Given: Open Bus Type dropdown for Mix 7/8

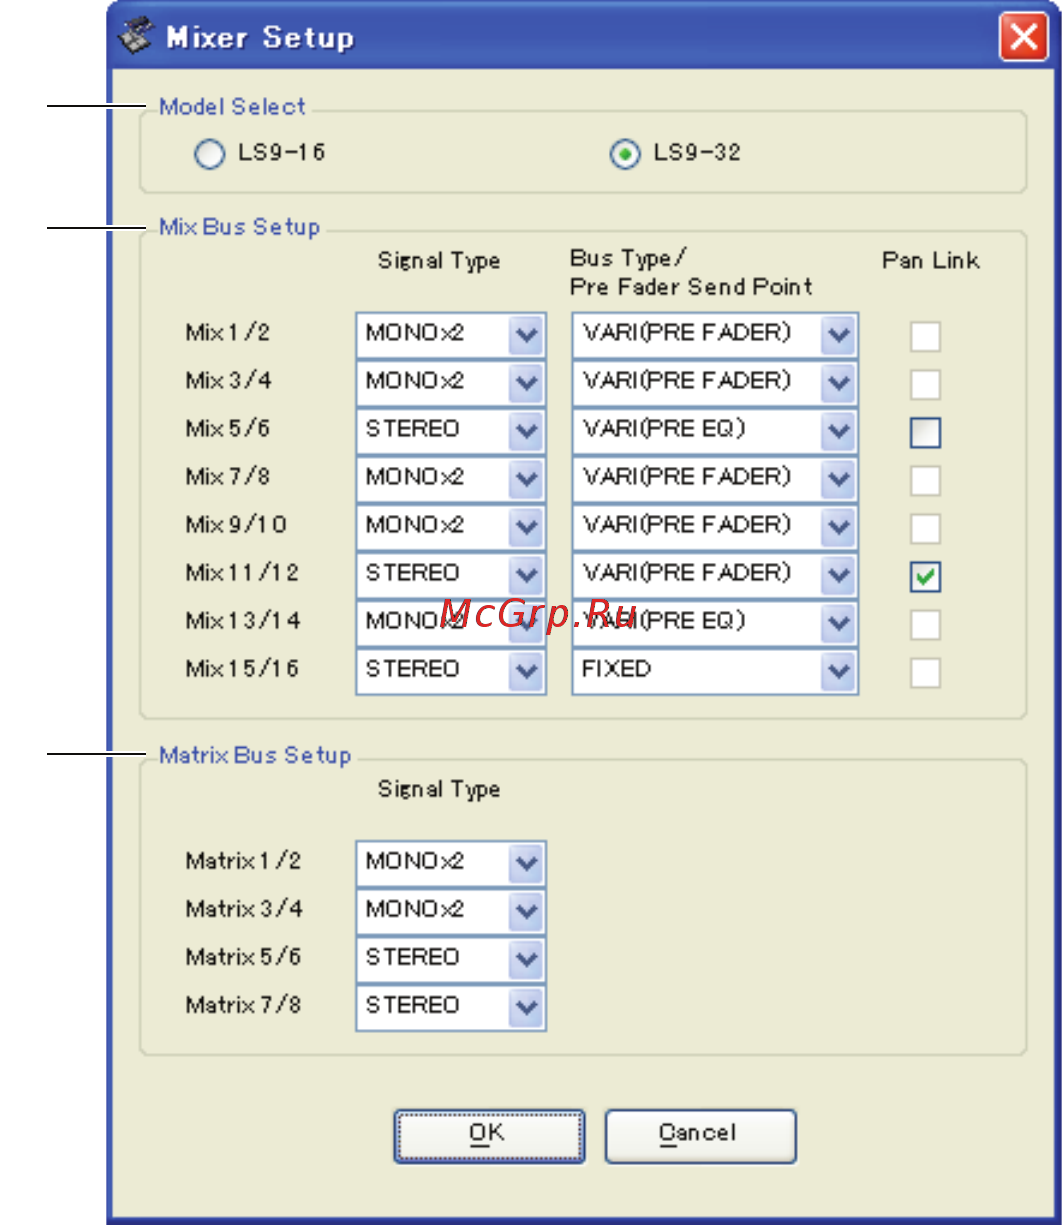Looking at the screenshot, I should pos(715,479).
